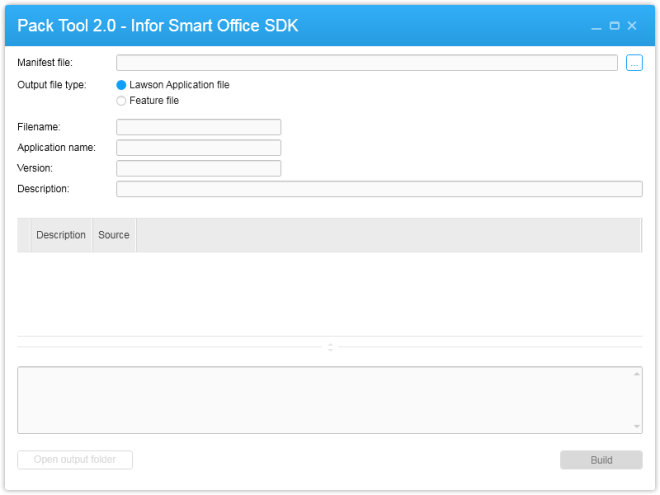
Task: Click the Source column header
Action: click(114, 235)
